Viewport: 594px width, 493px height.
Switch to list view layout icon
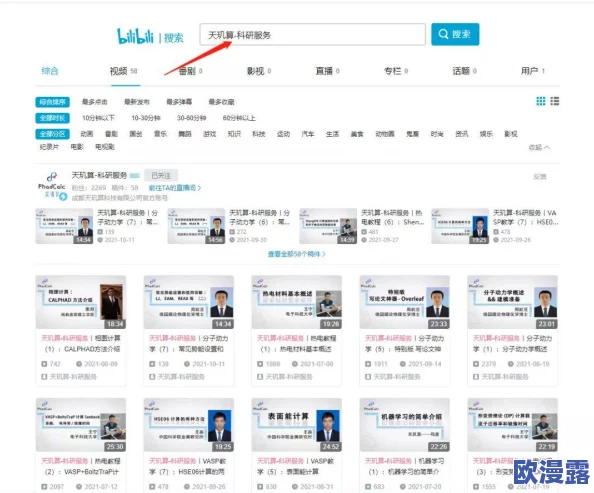(x=555, y=101)
